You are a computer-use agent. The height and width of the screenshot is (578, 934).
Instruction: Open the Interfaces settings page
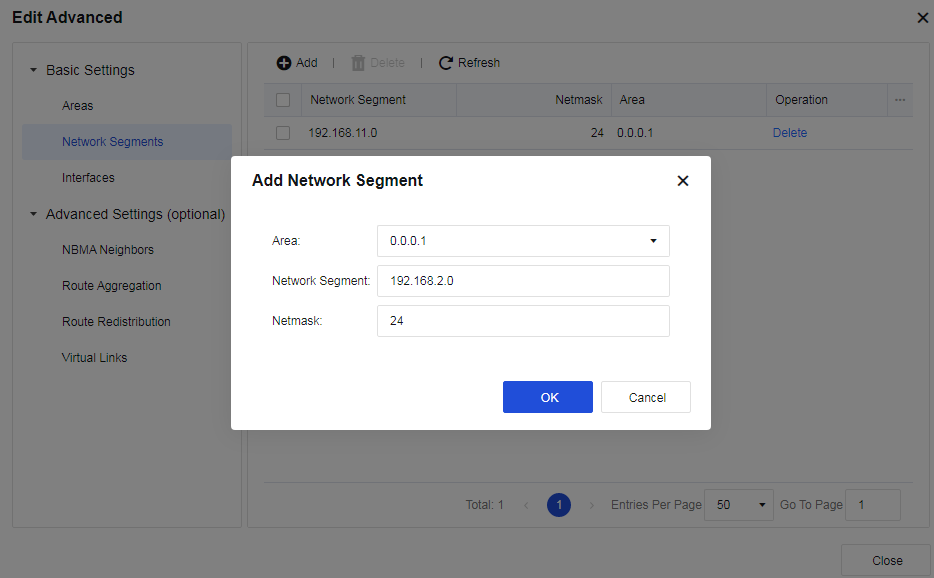pyautogui.click(x=88, y=178)
